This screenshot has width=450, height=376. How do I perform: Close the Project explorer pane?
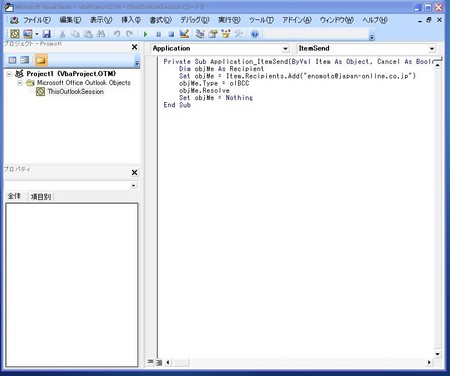[x=134, y=47]
